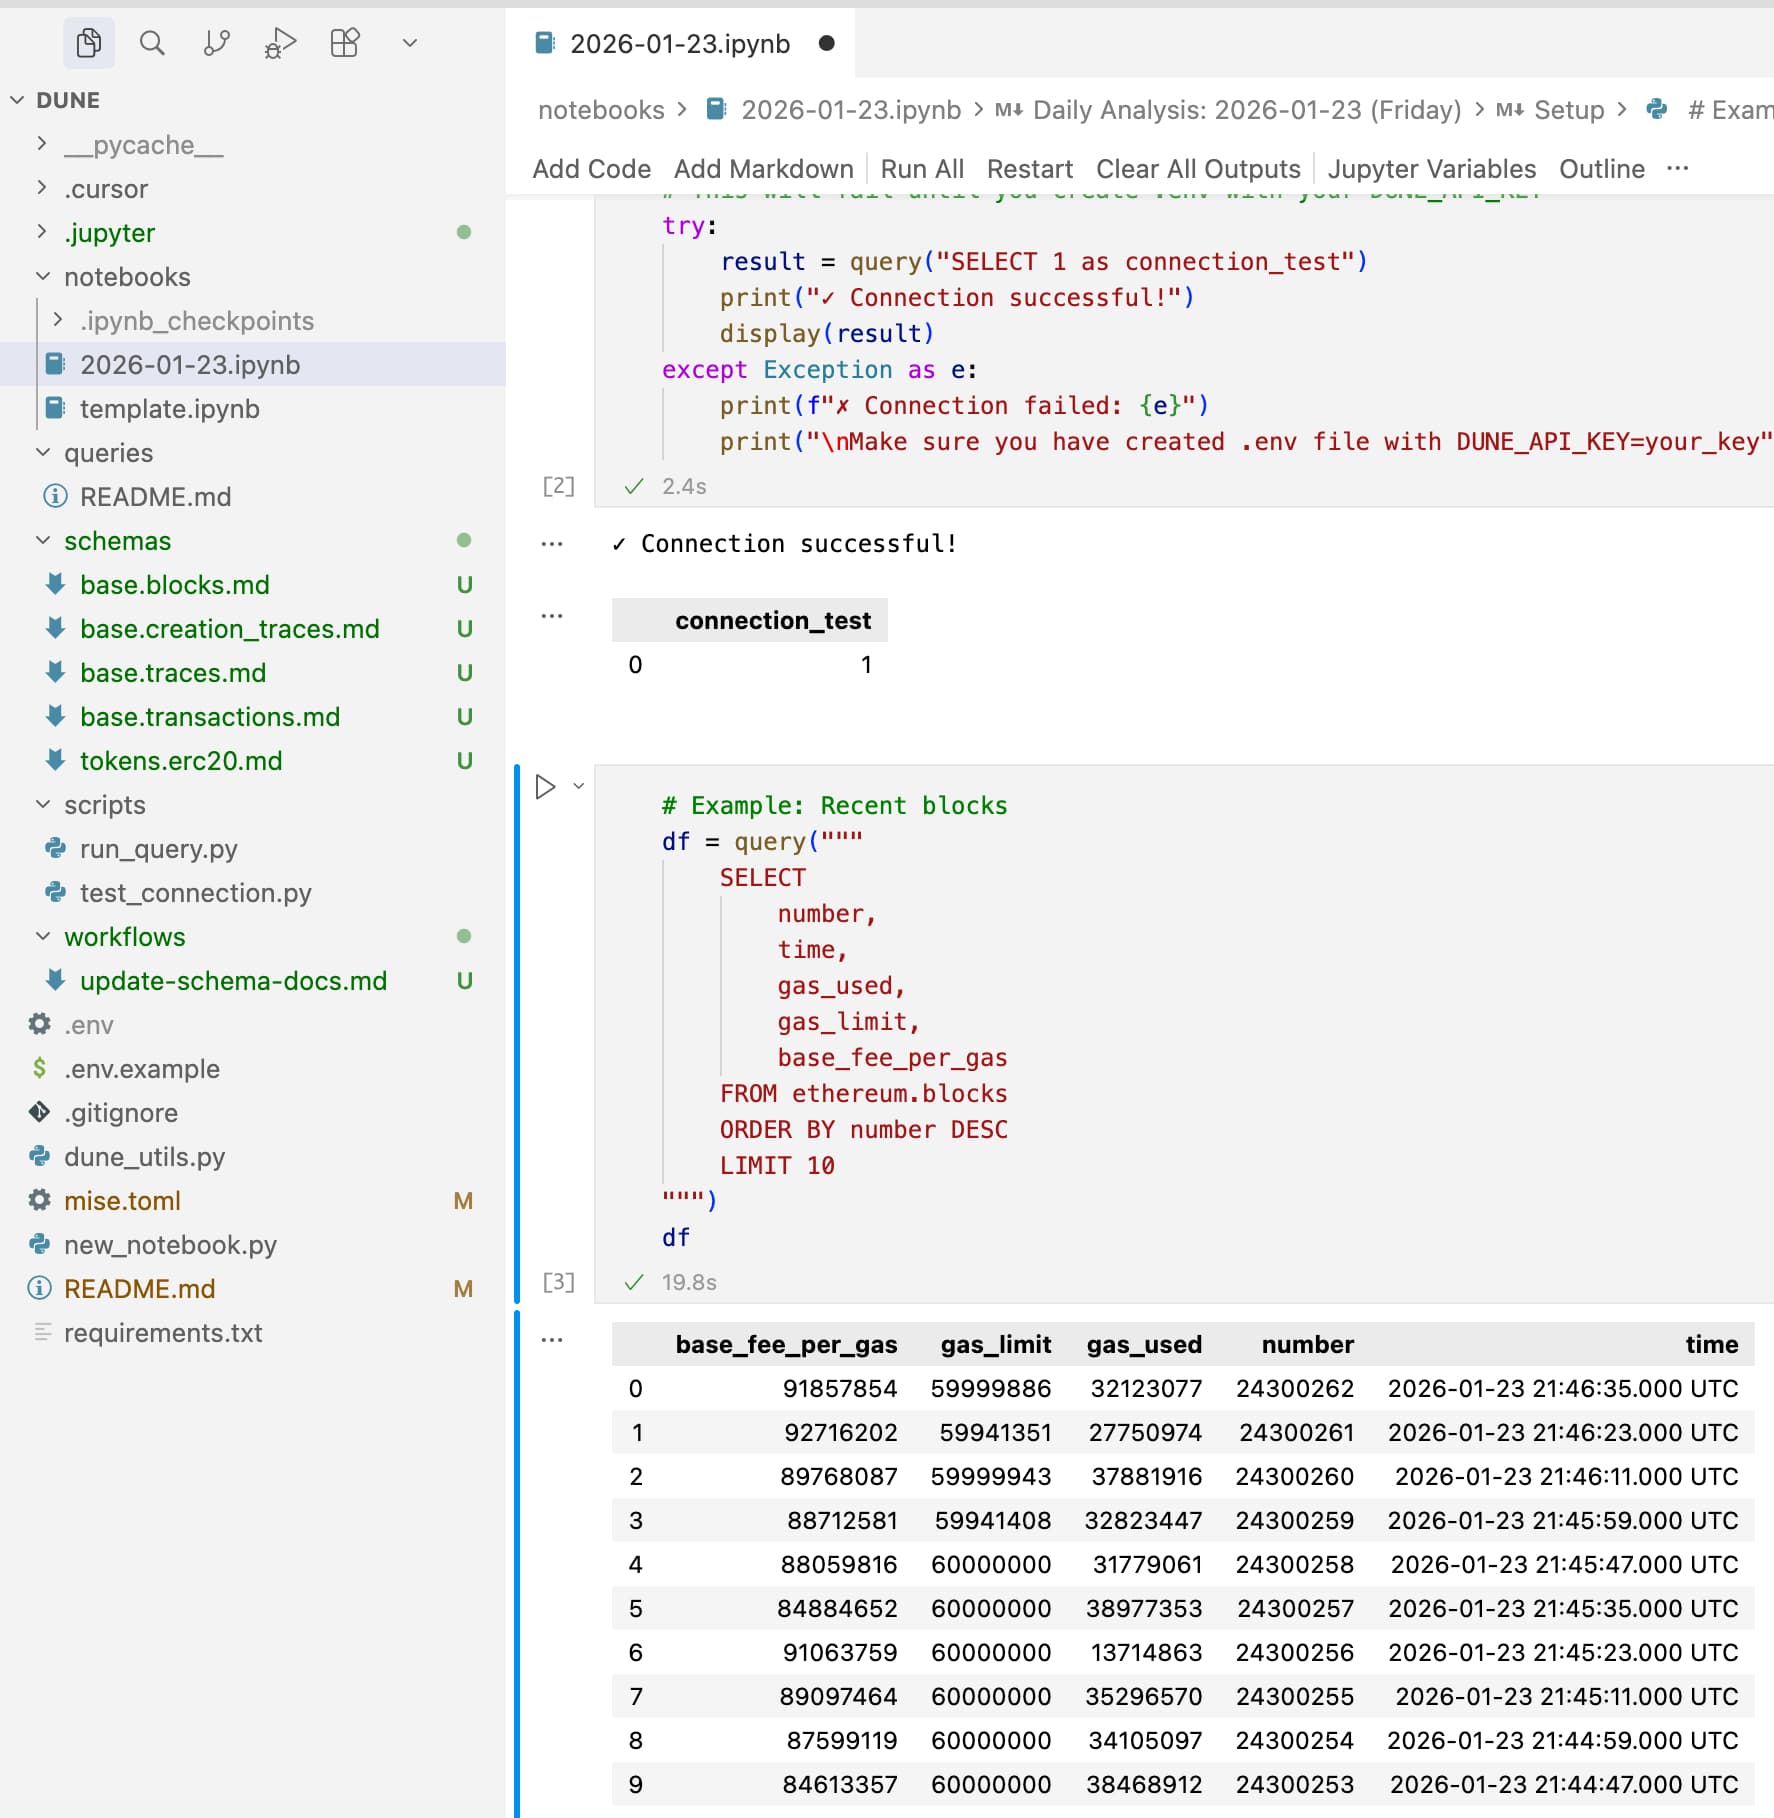Open Jupyter Variables panel
1774x1818 pixels.
pos(1430,169)
